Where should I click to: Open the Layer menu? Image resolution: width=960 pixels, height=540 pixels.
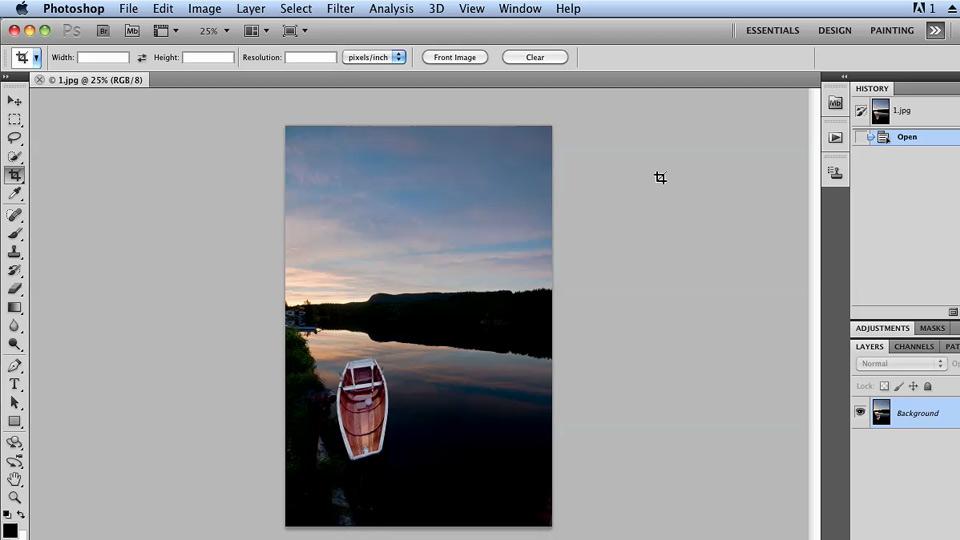[250, 9]
